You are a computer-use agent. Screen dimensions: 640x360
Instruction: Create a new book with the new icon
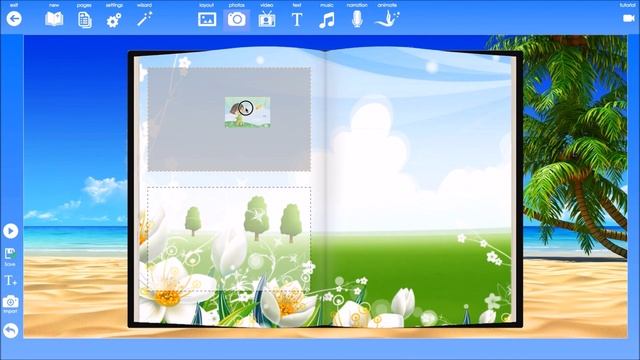click(x=54, y=19)
